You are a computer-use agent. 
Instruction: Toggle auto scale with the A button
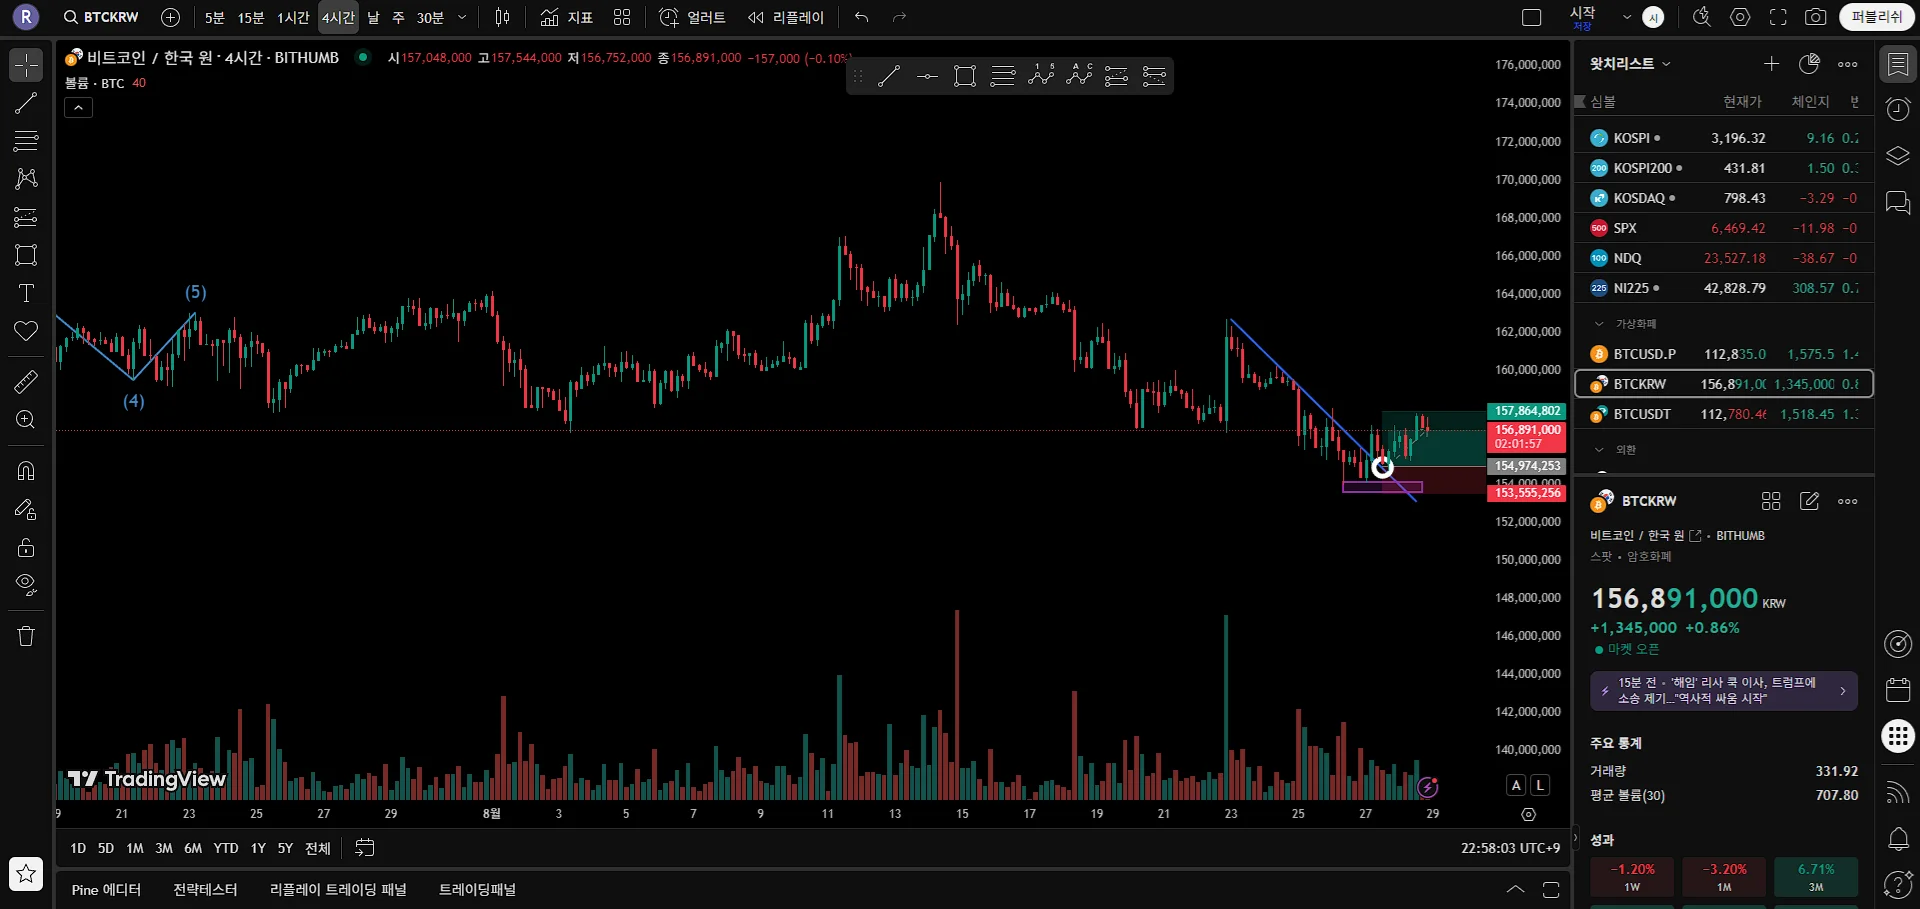1516,785
